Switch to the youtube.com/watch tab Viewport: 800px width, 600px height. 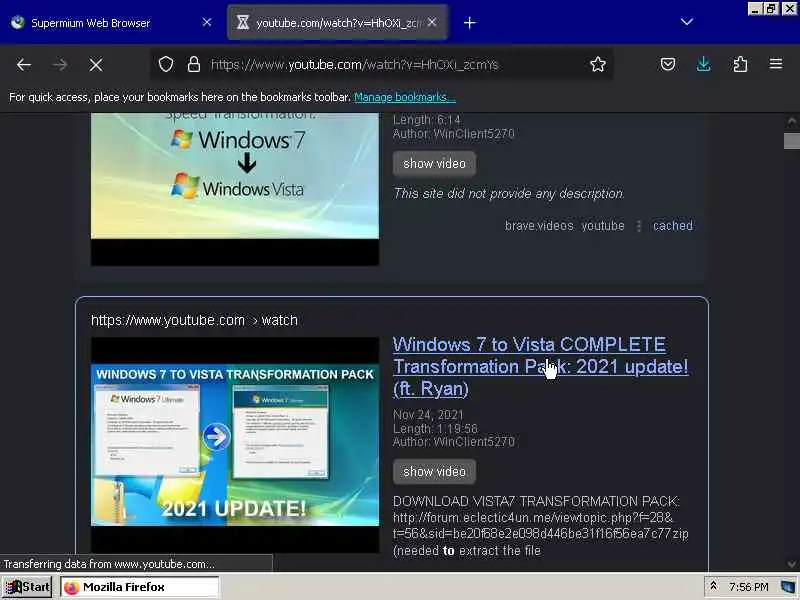click(x=338, y=22)
